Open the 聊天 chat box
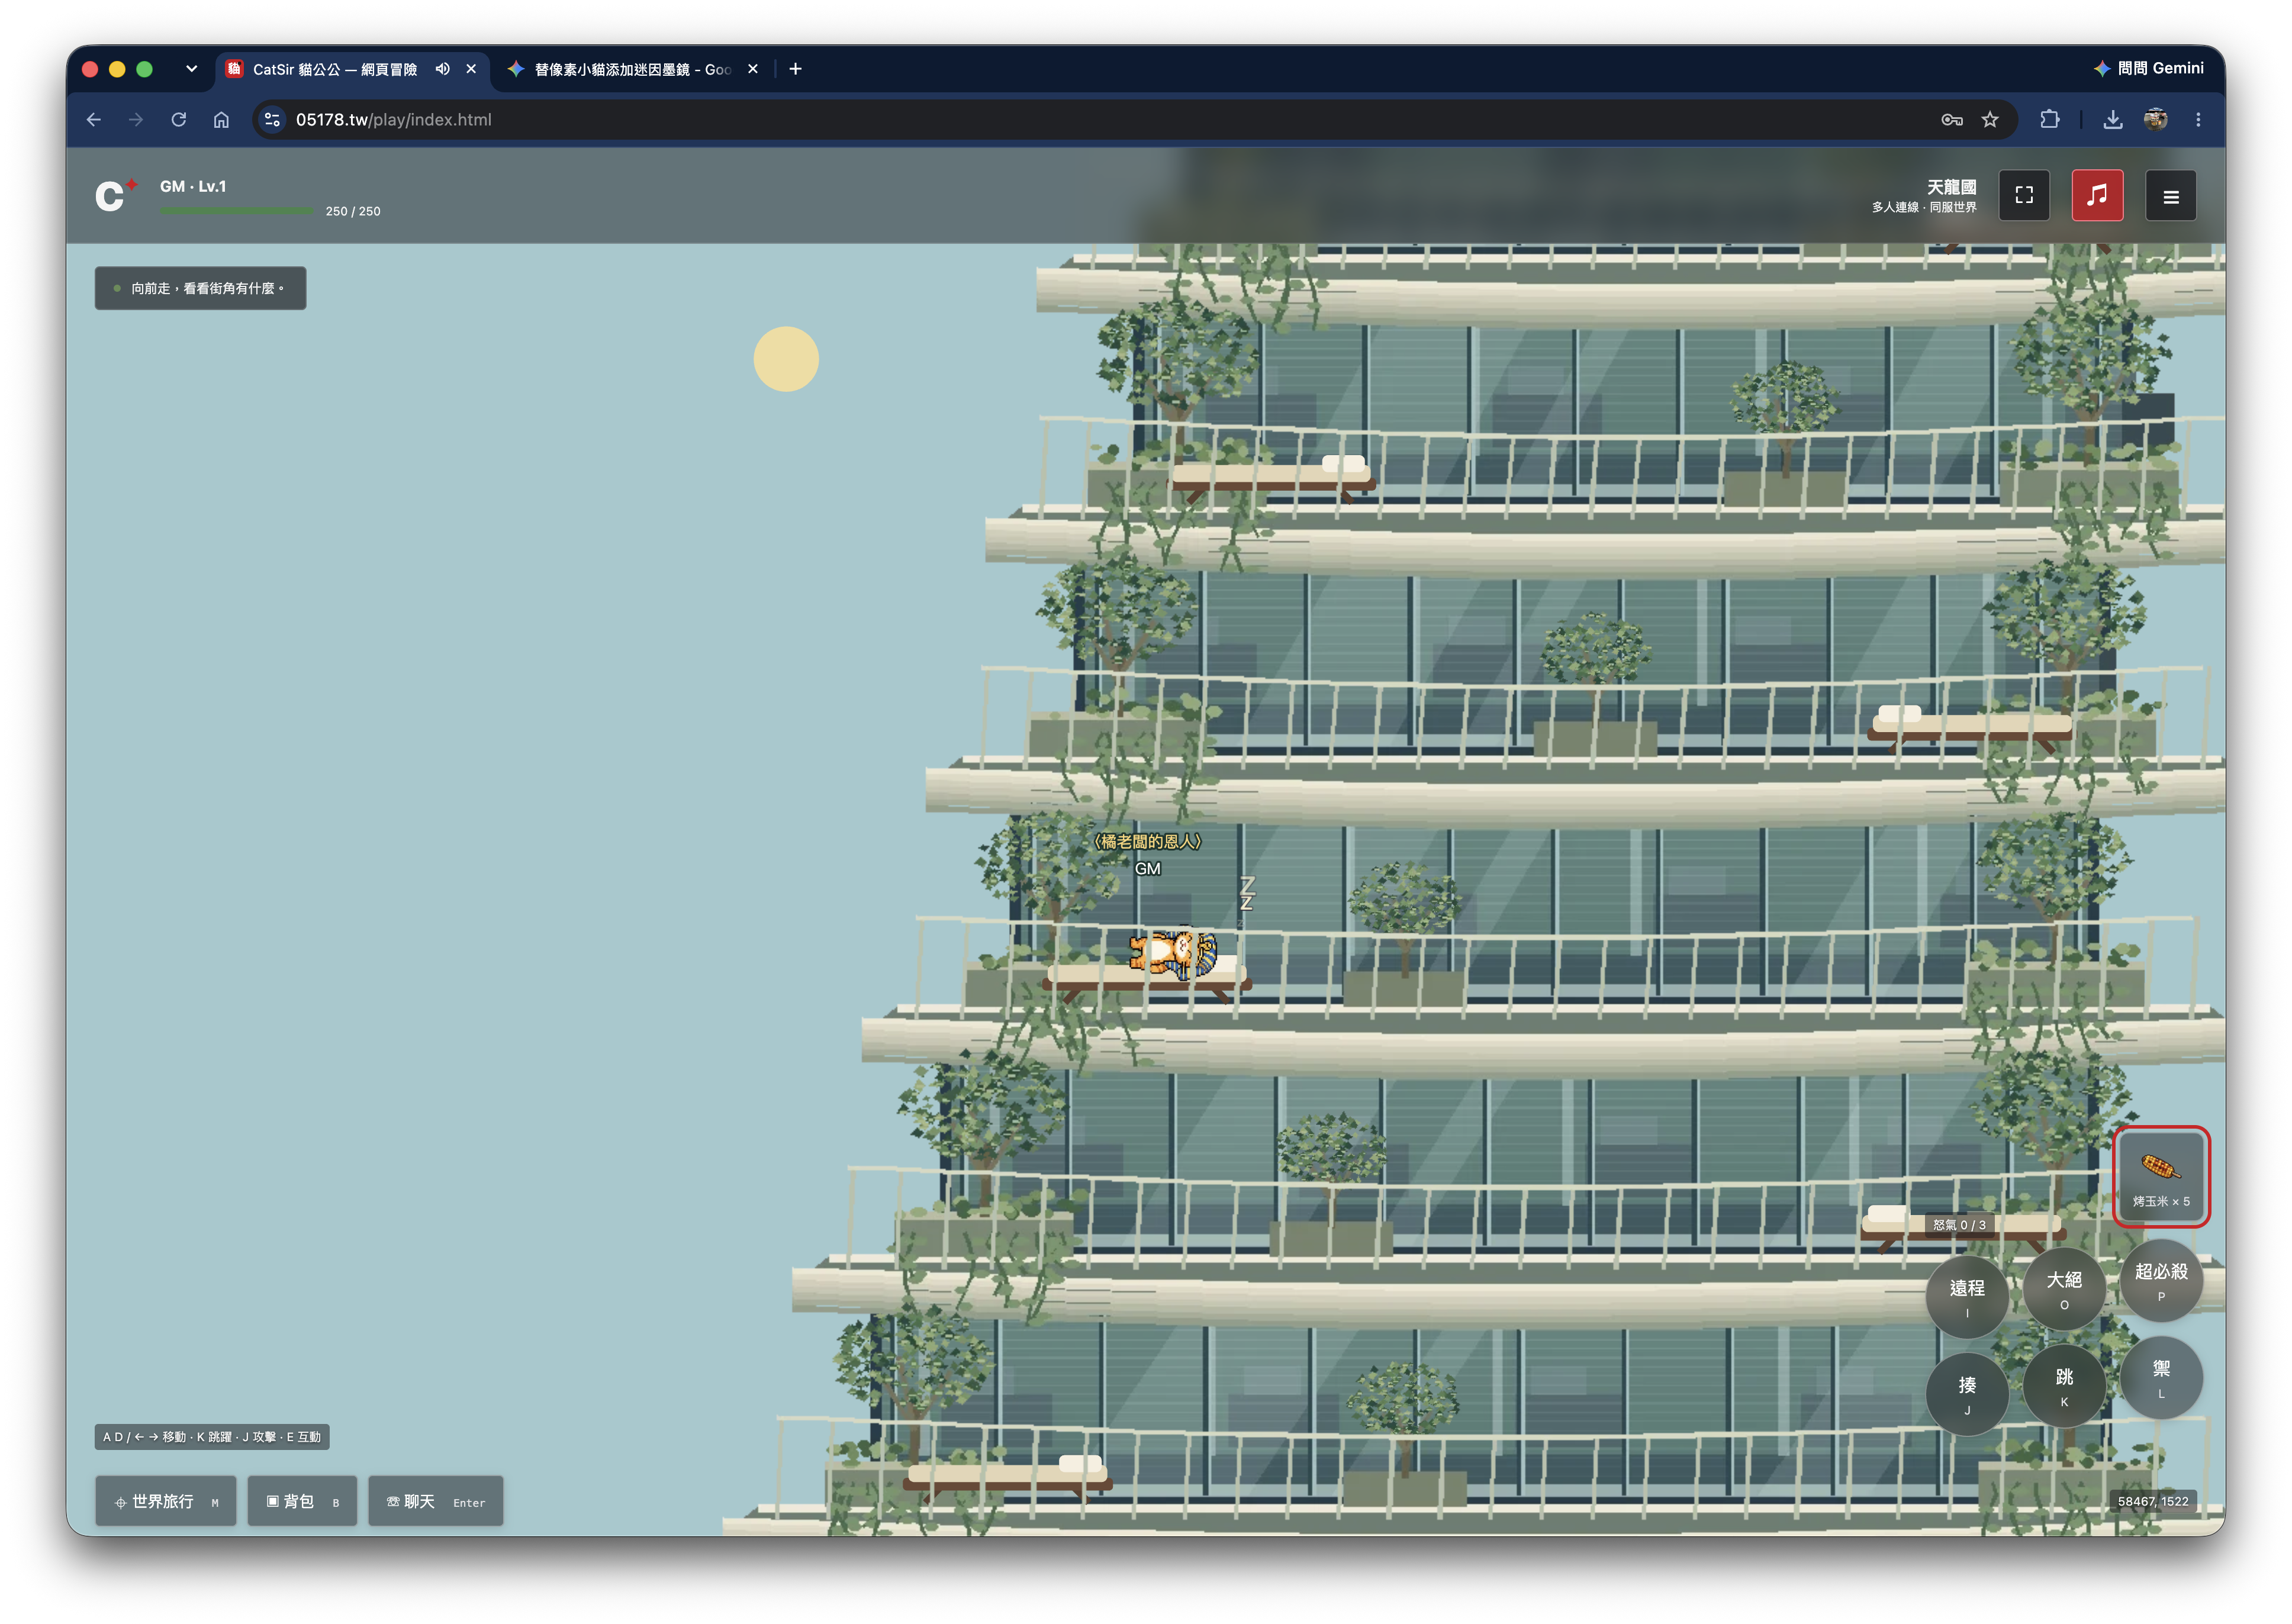Viewport: 2292px width, 1624px height. tap(435, 1500)
